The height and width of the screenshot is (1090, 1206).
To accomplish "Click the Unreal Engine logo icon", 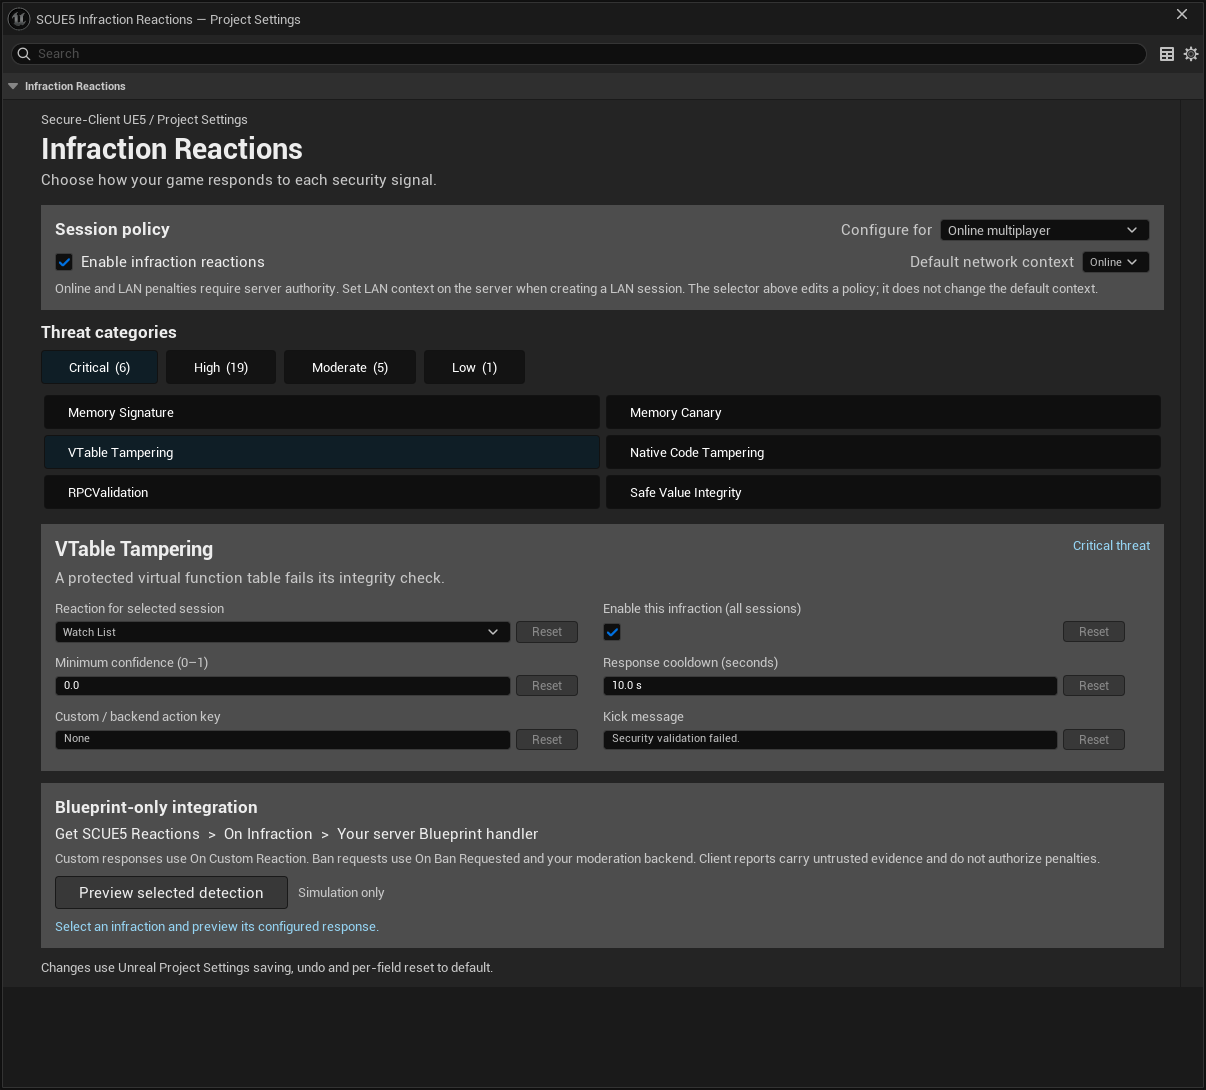I will pos(18,19).
